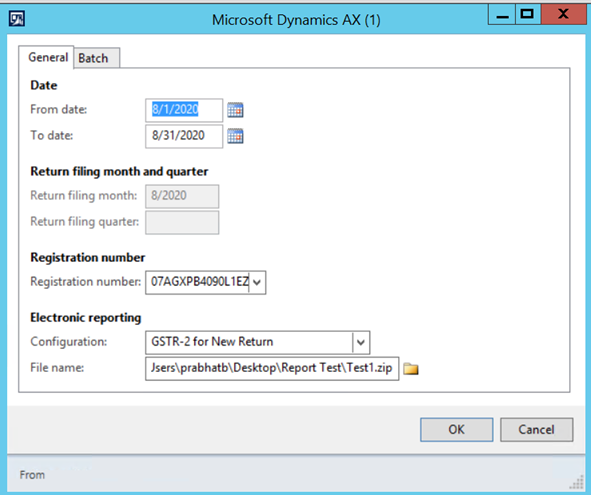Click the window resize grip in corner
The width and height of the screenshot is (591, 495).
576,483
